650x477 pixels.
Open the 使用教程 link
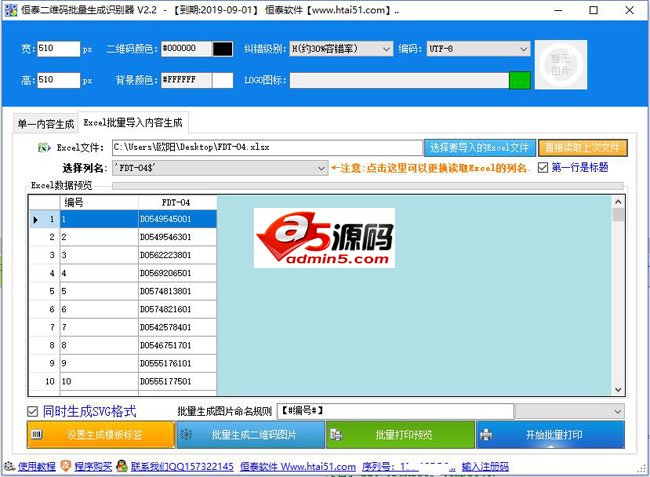click(36, 467)
